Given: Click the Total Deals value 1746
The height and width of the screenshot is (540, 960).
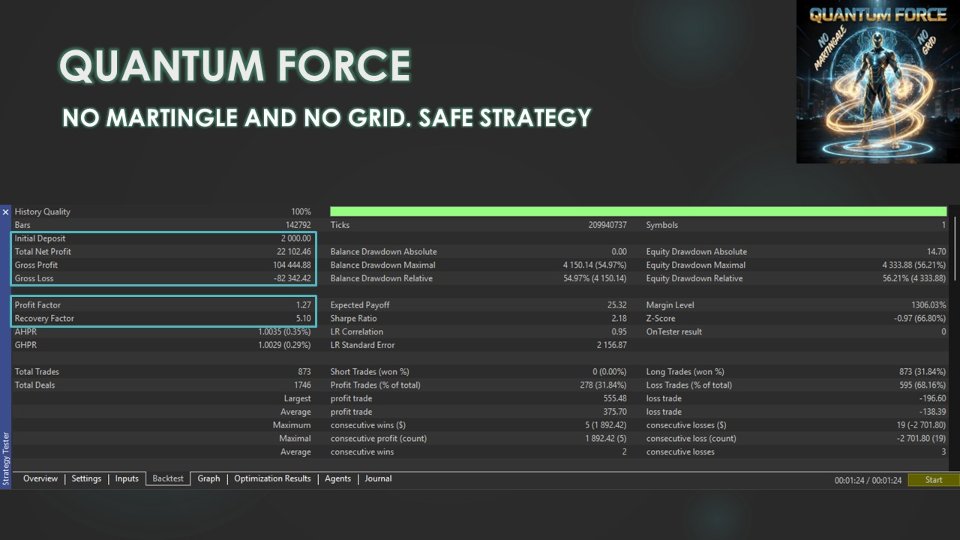Looking at the screenshot, I should coord(302,385).
